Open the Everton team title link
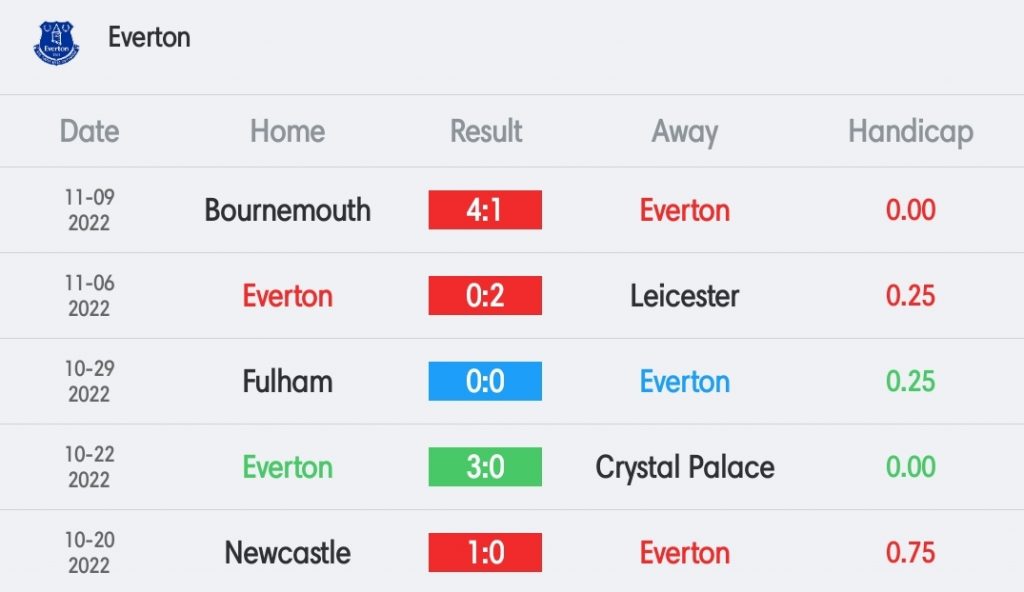This screenshot has height=592, width=1024. click(x=149, y=37)
